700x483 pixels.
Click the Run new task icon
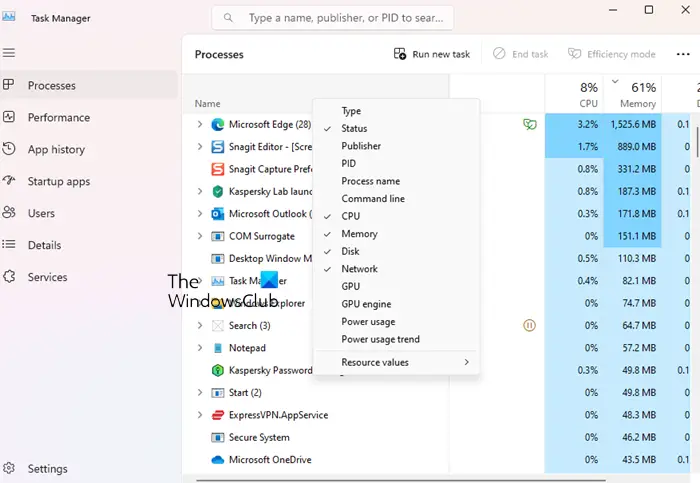[400, 54]
